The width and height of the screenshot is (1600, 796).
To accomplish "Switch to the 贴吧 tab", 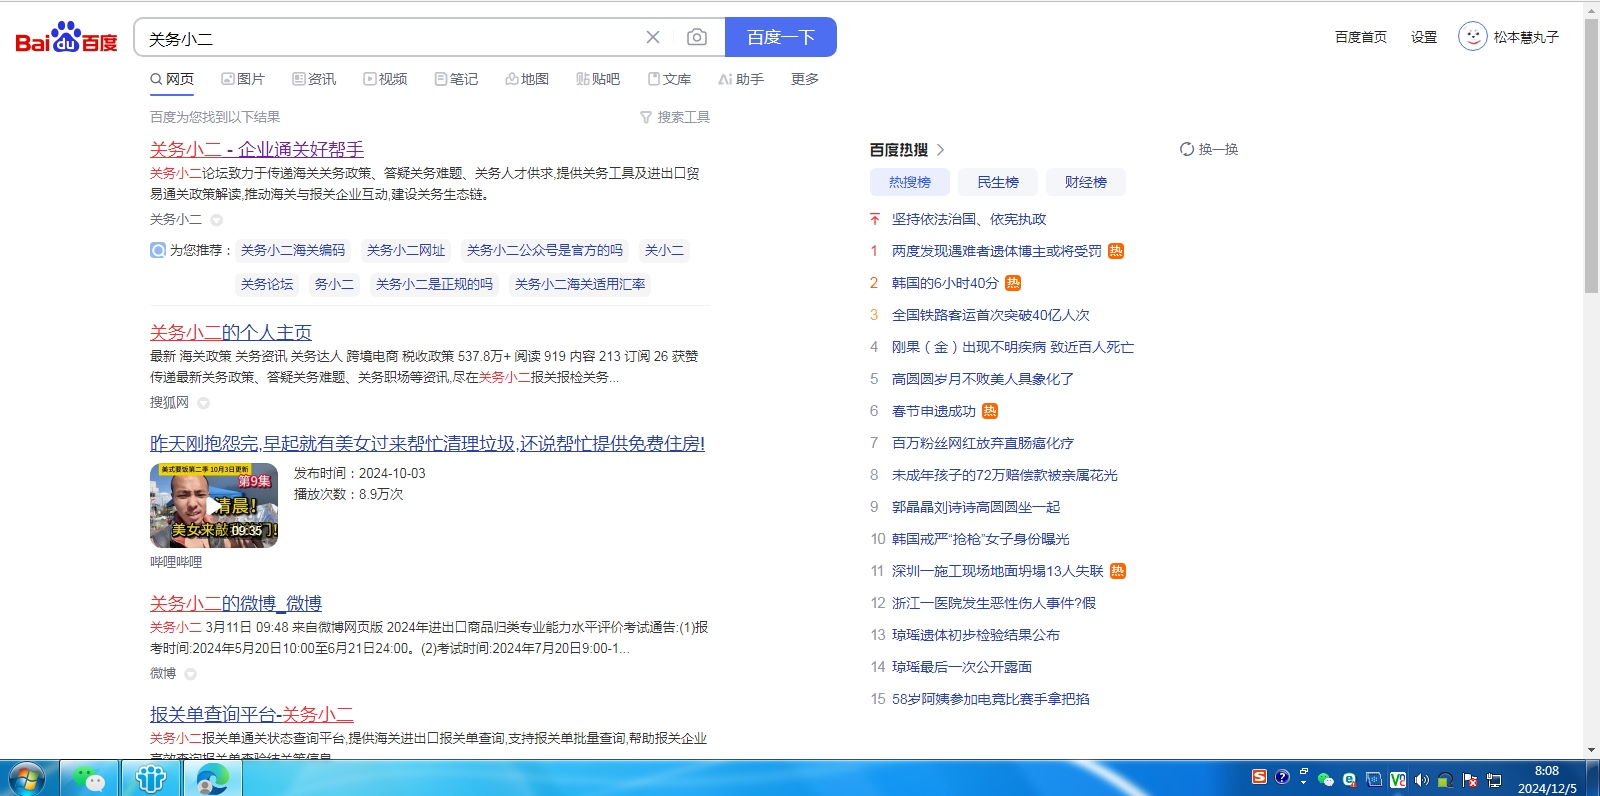I will tap(598, 79).
